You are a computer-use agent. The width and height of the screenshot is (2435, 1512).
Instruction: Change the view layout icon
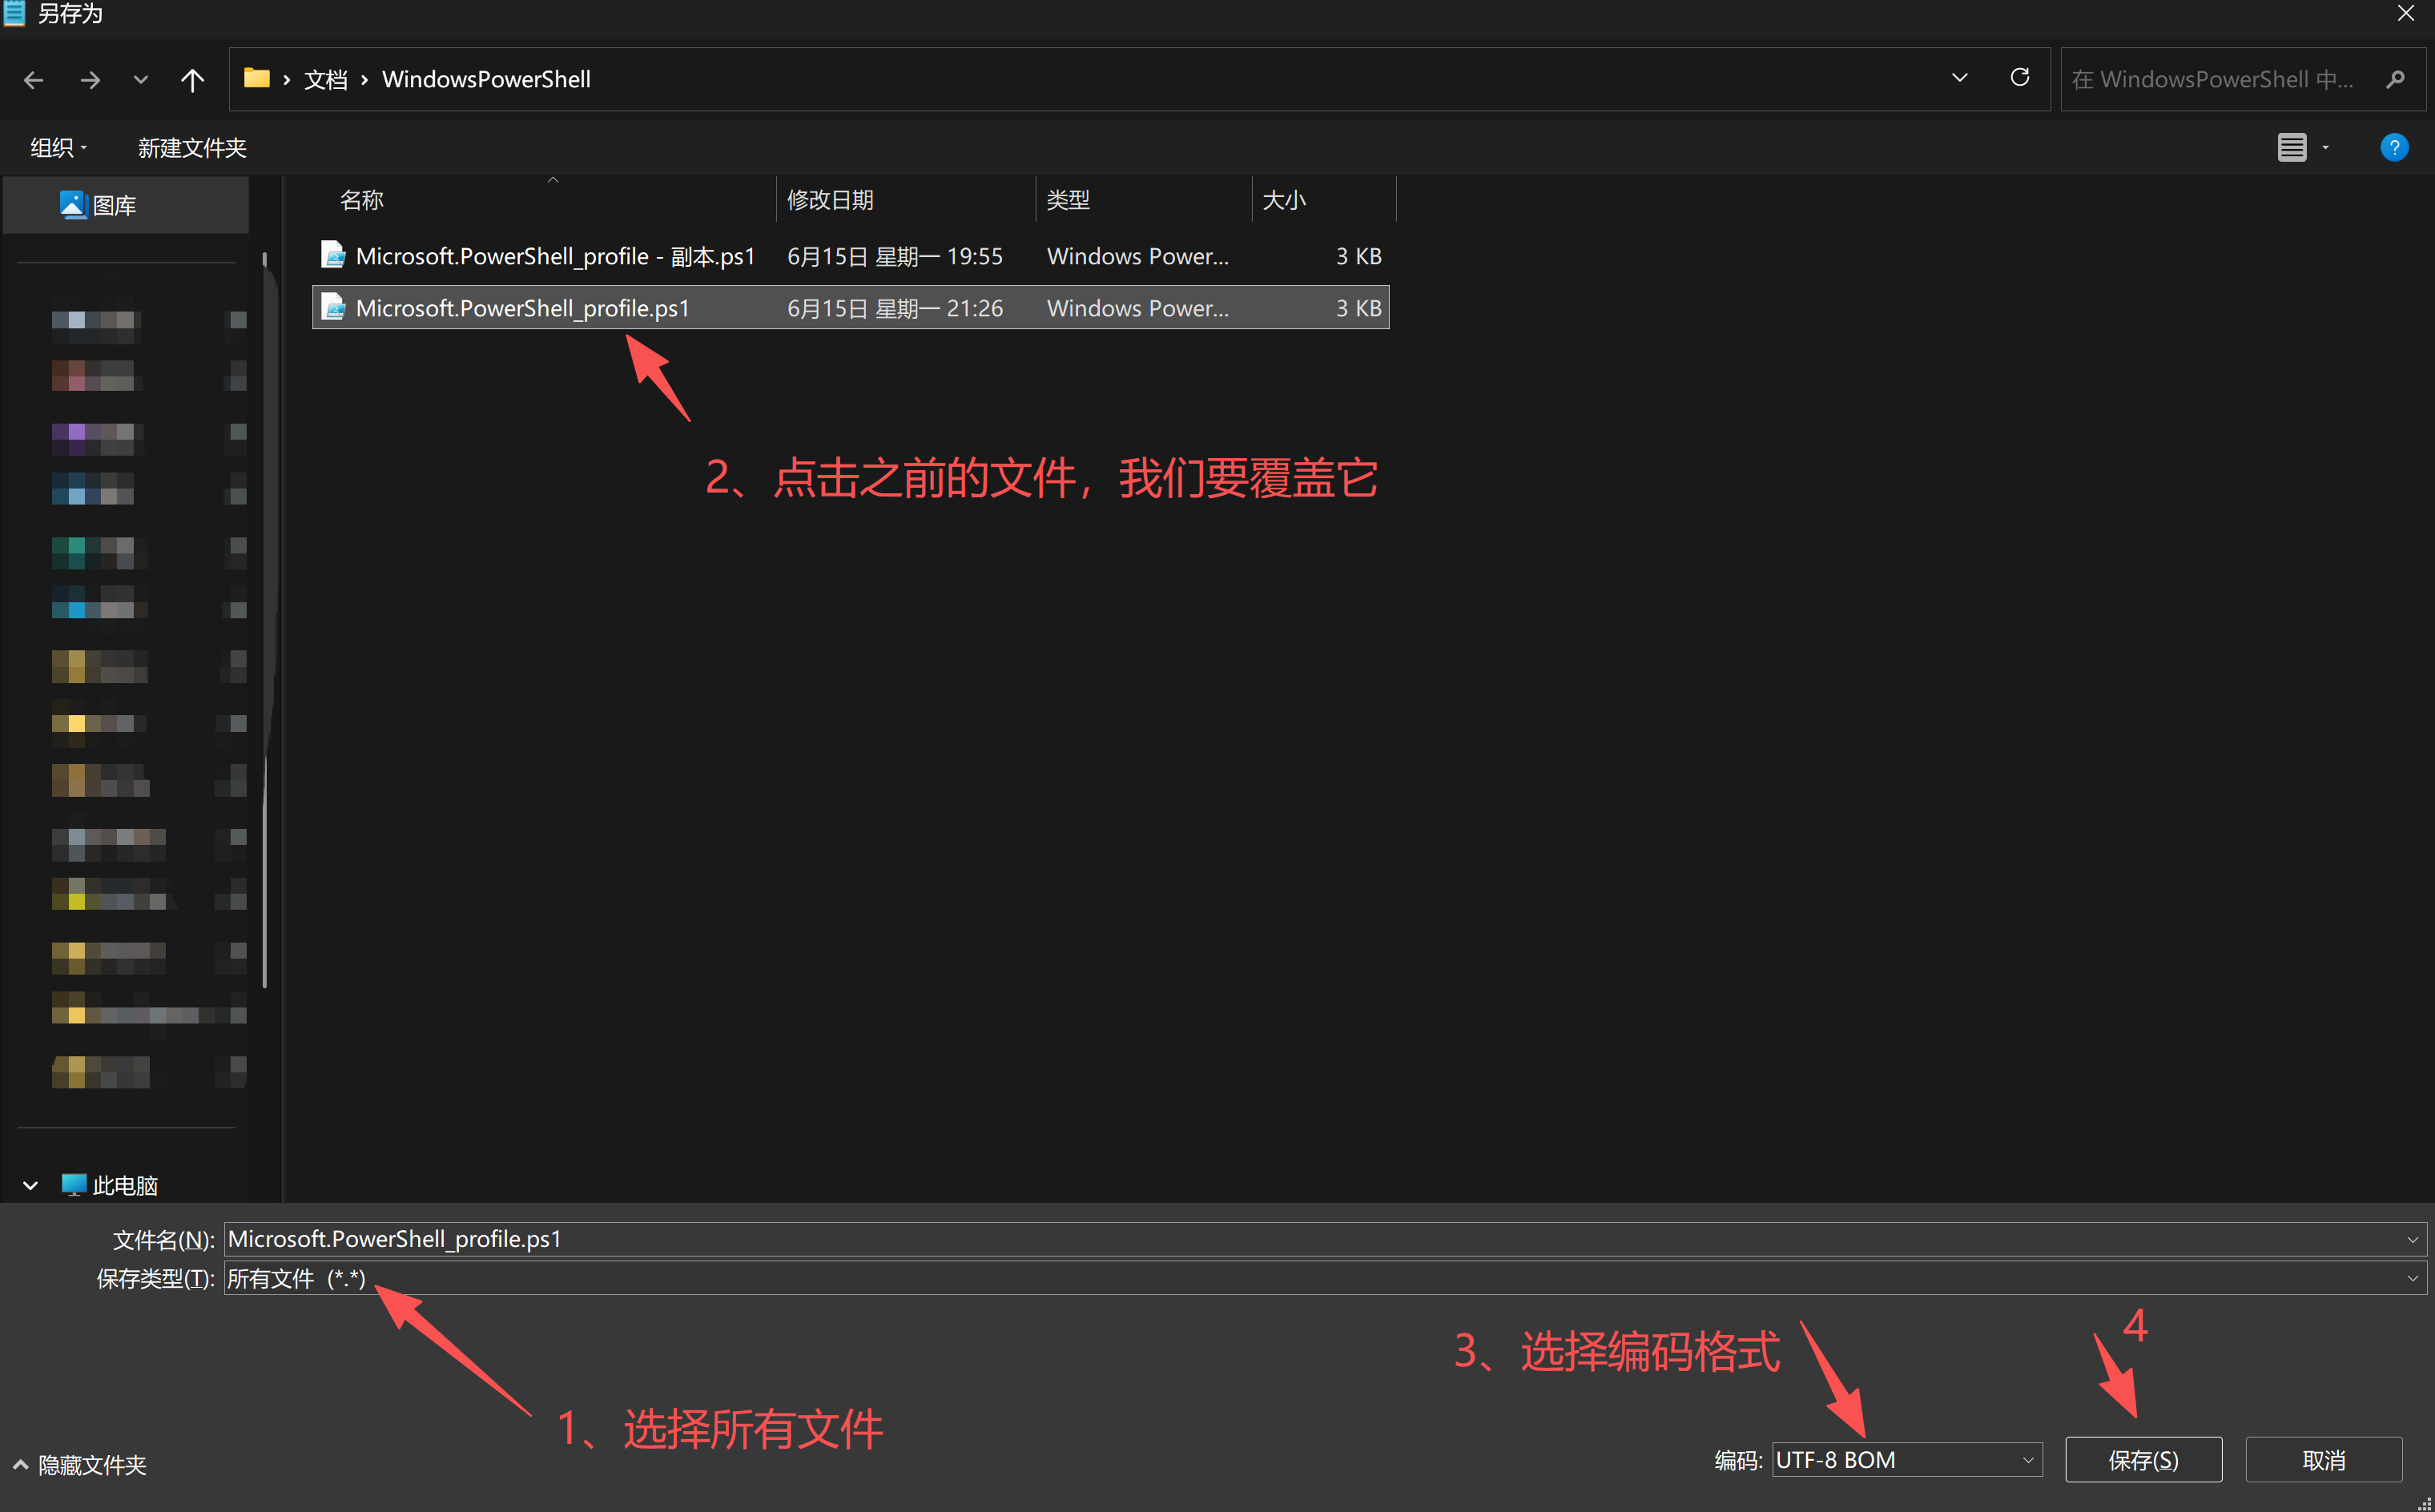click(x=2292, y=148)
